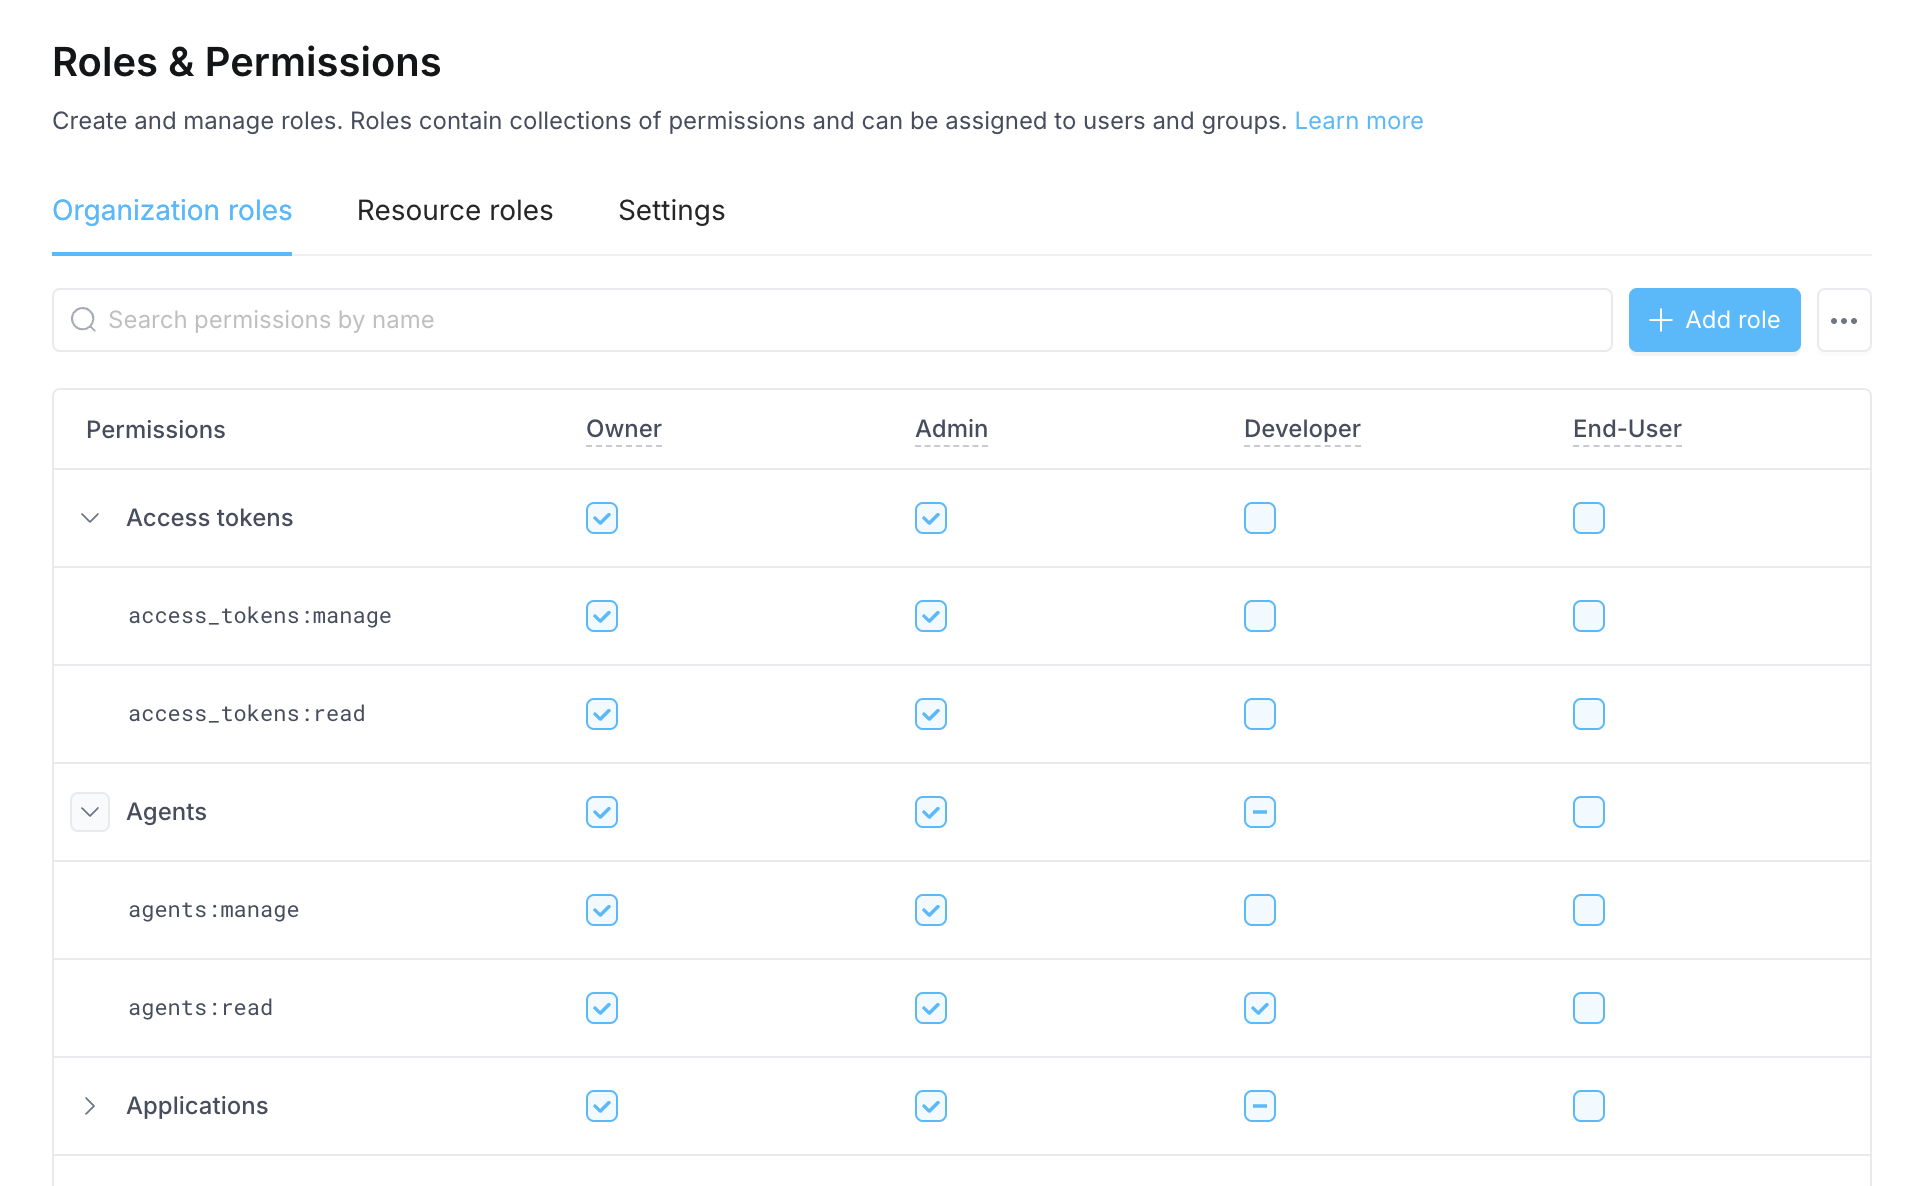Switch to the Resource roles tab
Viewport: 1926px width, 1186px height.
click(x=455, y=211)
